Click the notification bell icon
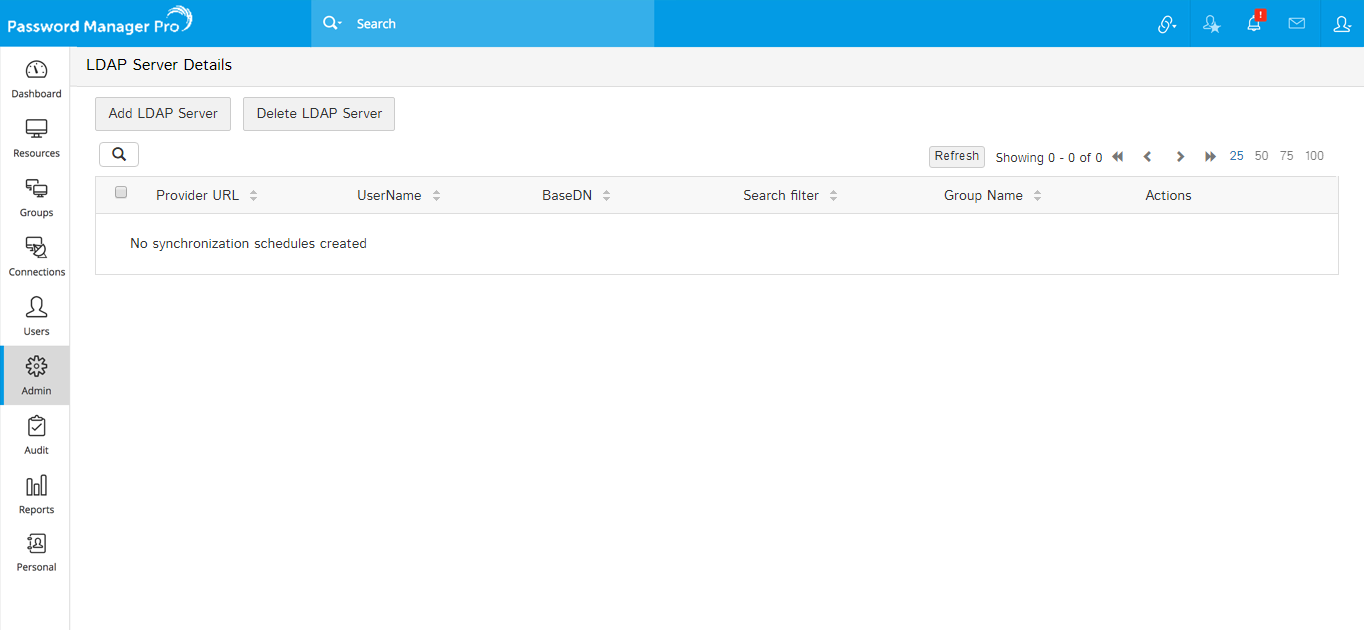 coord(1254,24)
